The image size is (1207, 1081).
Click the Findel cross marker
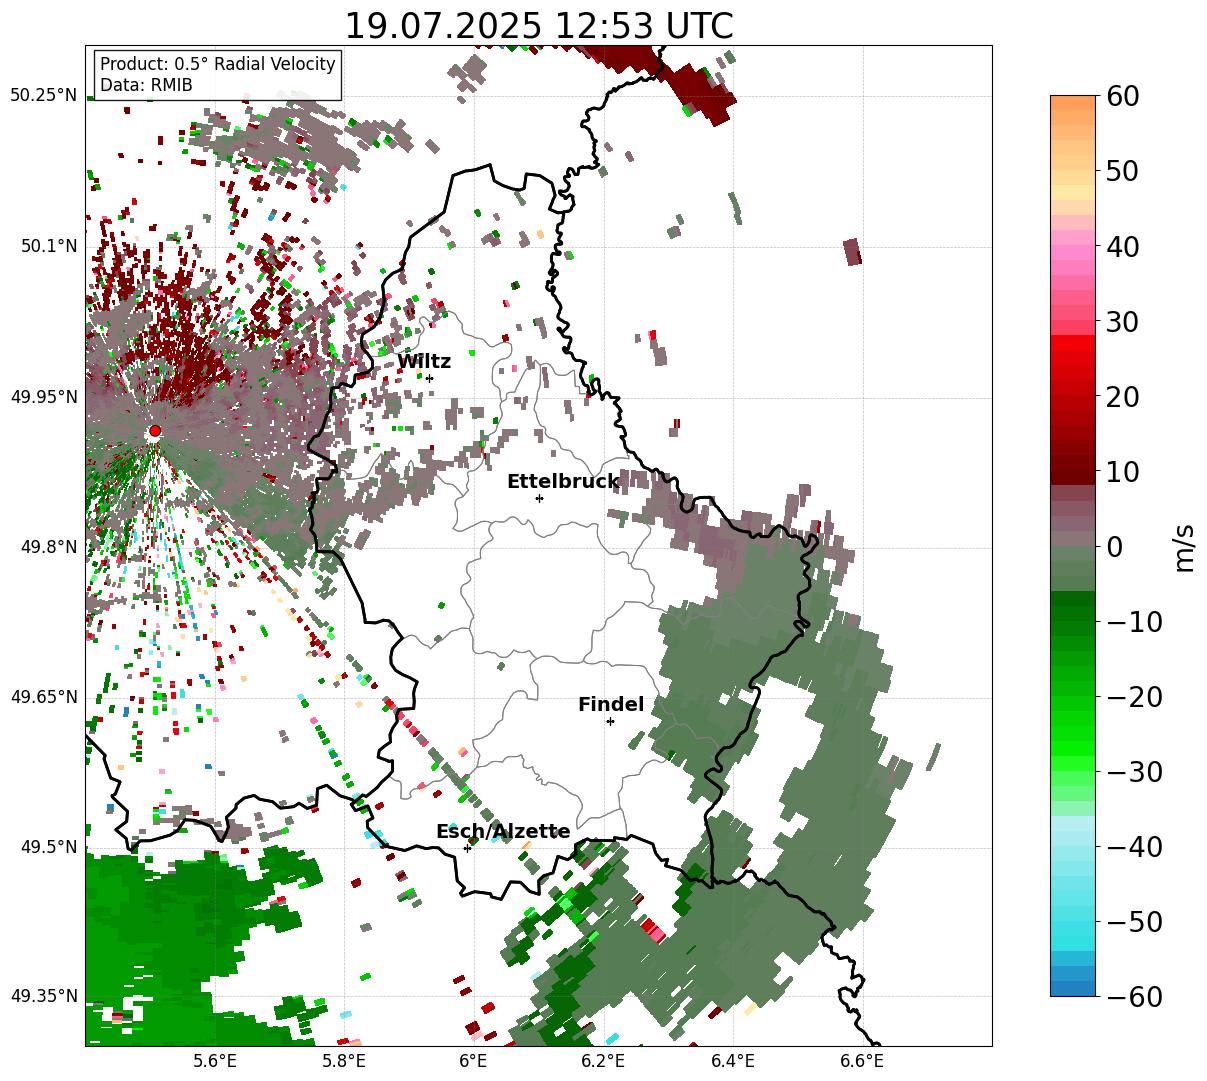tap(610, 721)
